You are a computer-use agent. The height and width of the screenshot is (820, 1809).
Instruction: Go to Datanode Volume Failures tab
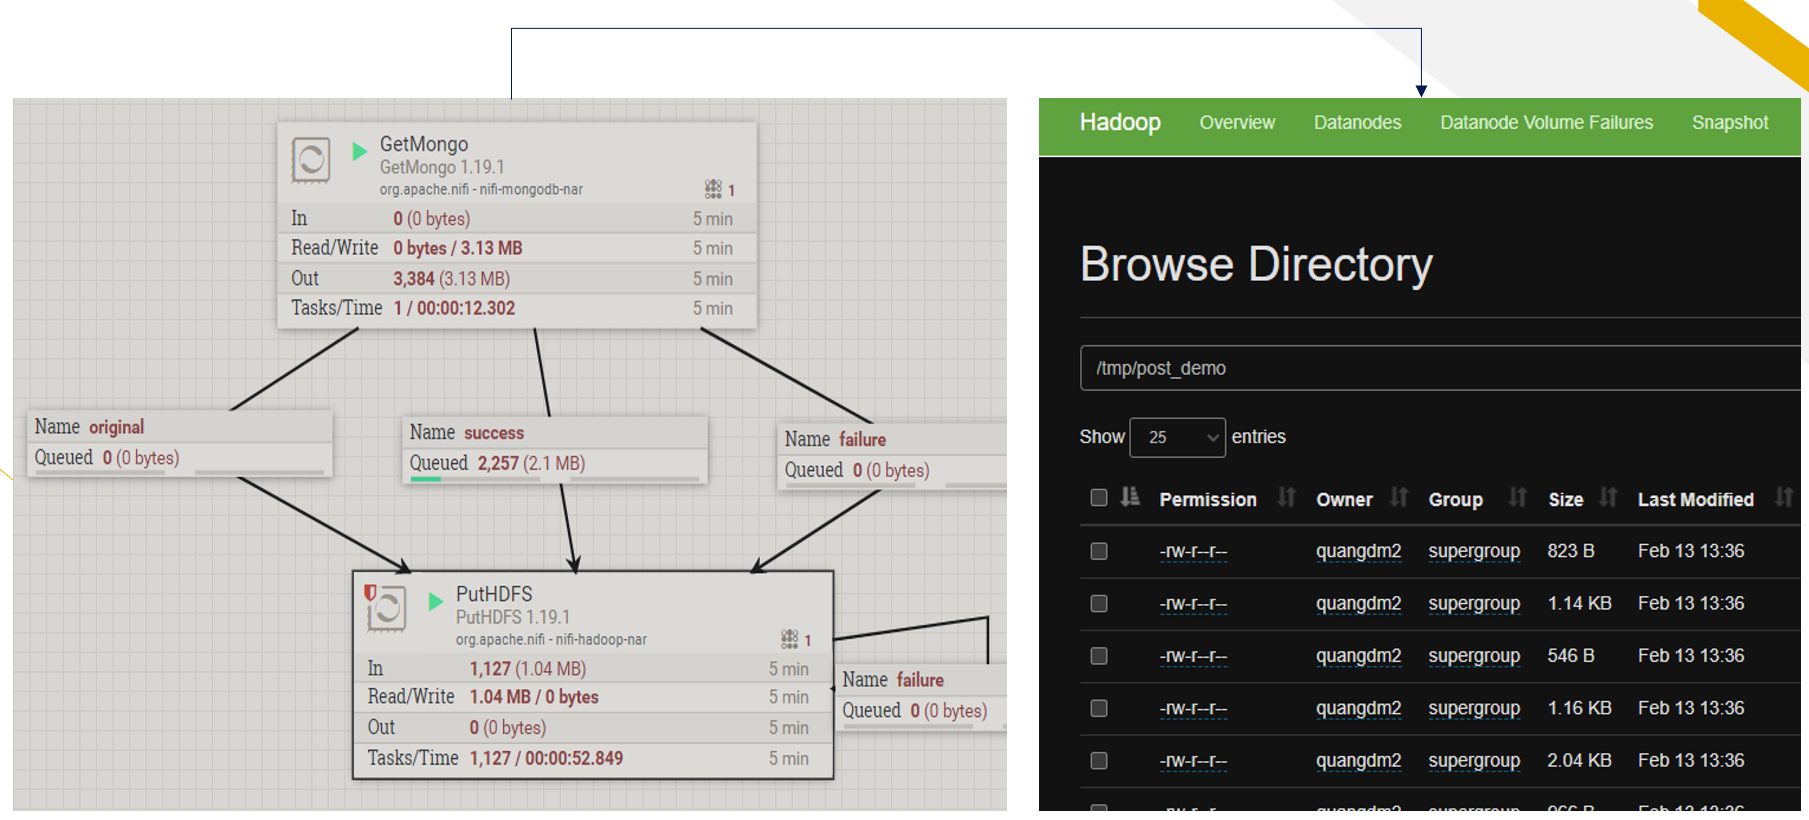coord(1546,123)
